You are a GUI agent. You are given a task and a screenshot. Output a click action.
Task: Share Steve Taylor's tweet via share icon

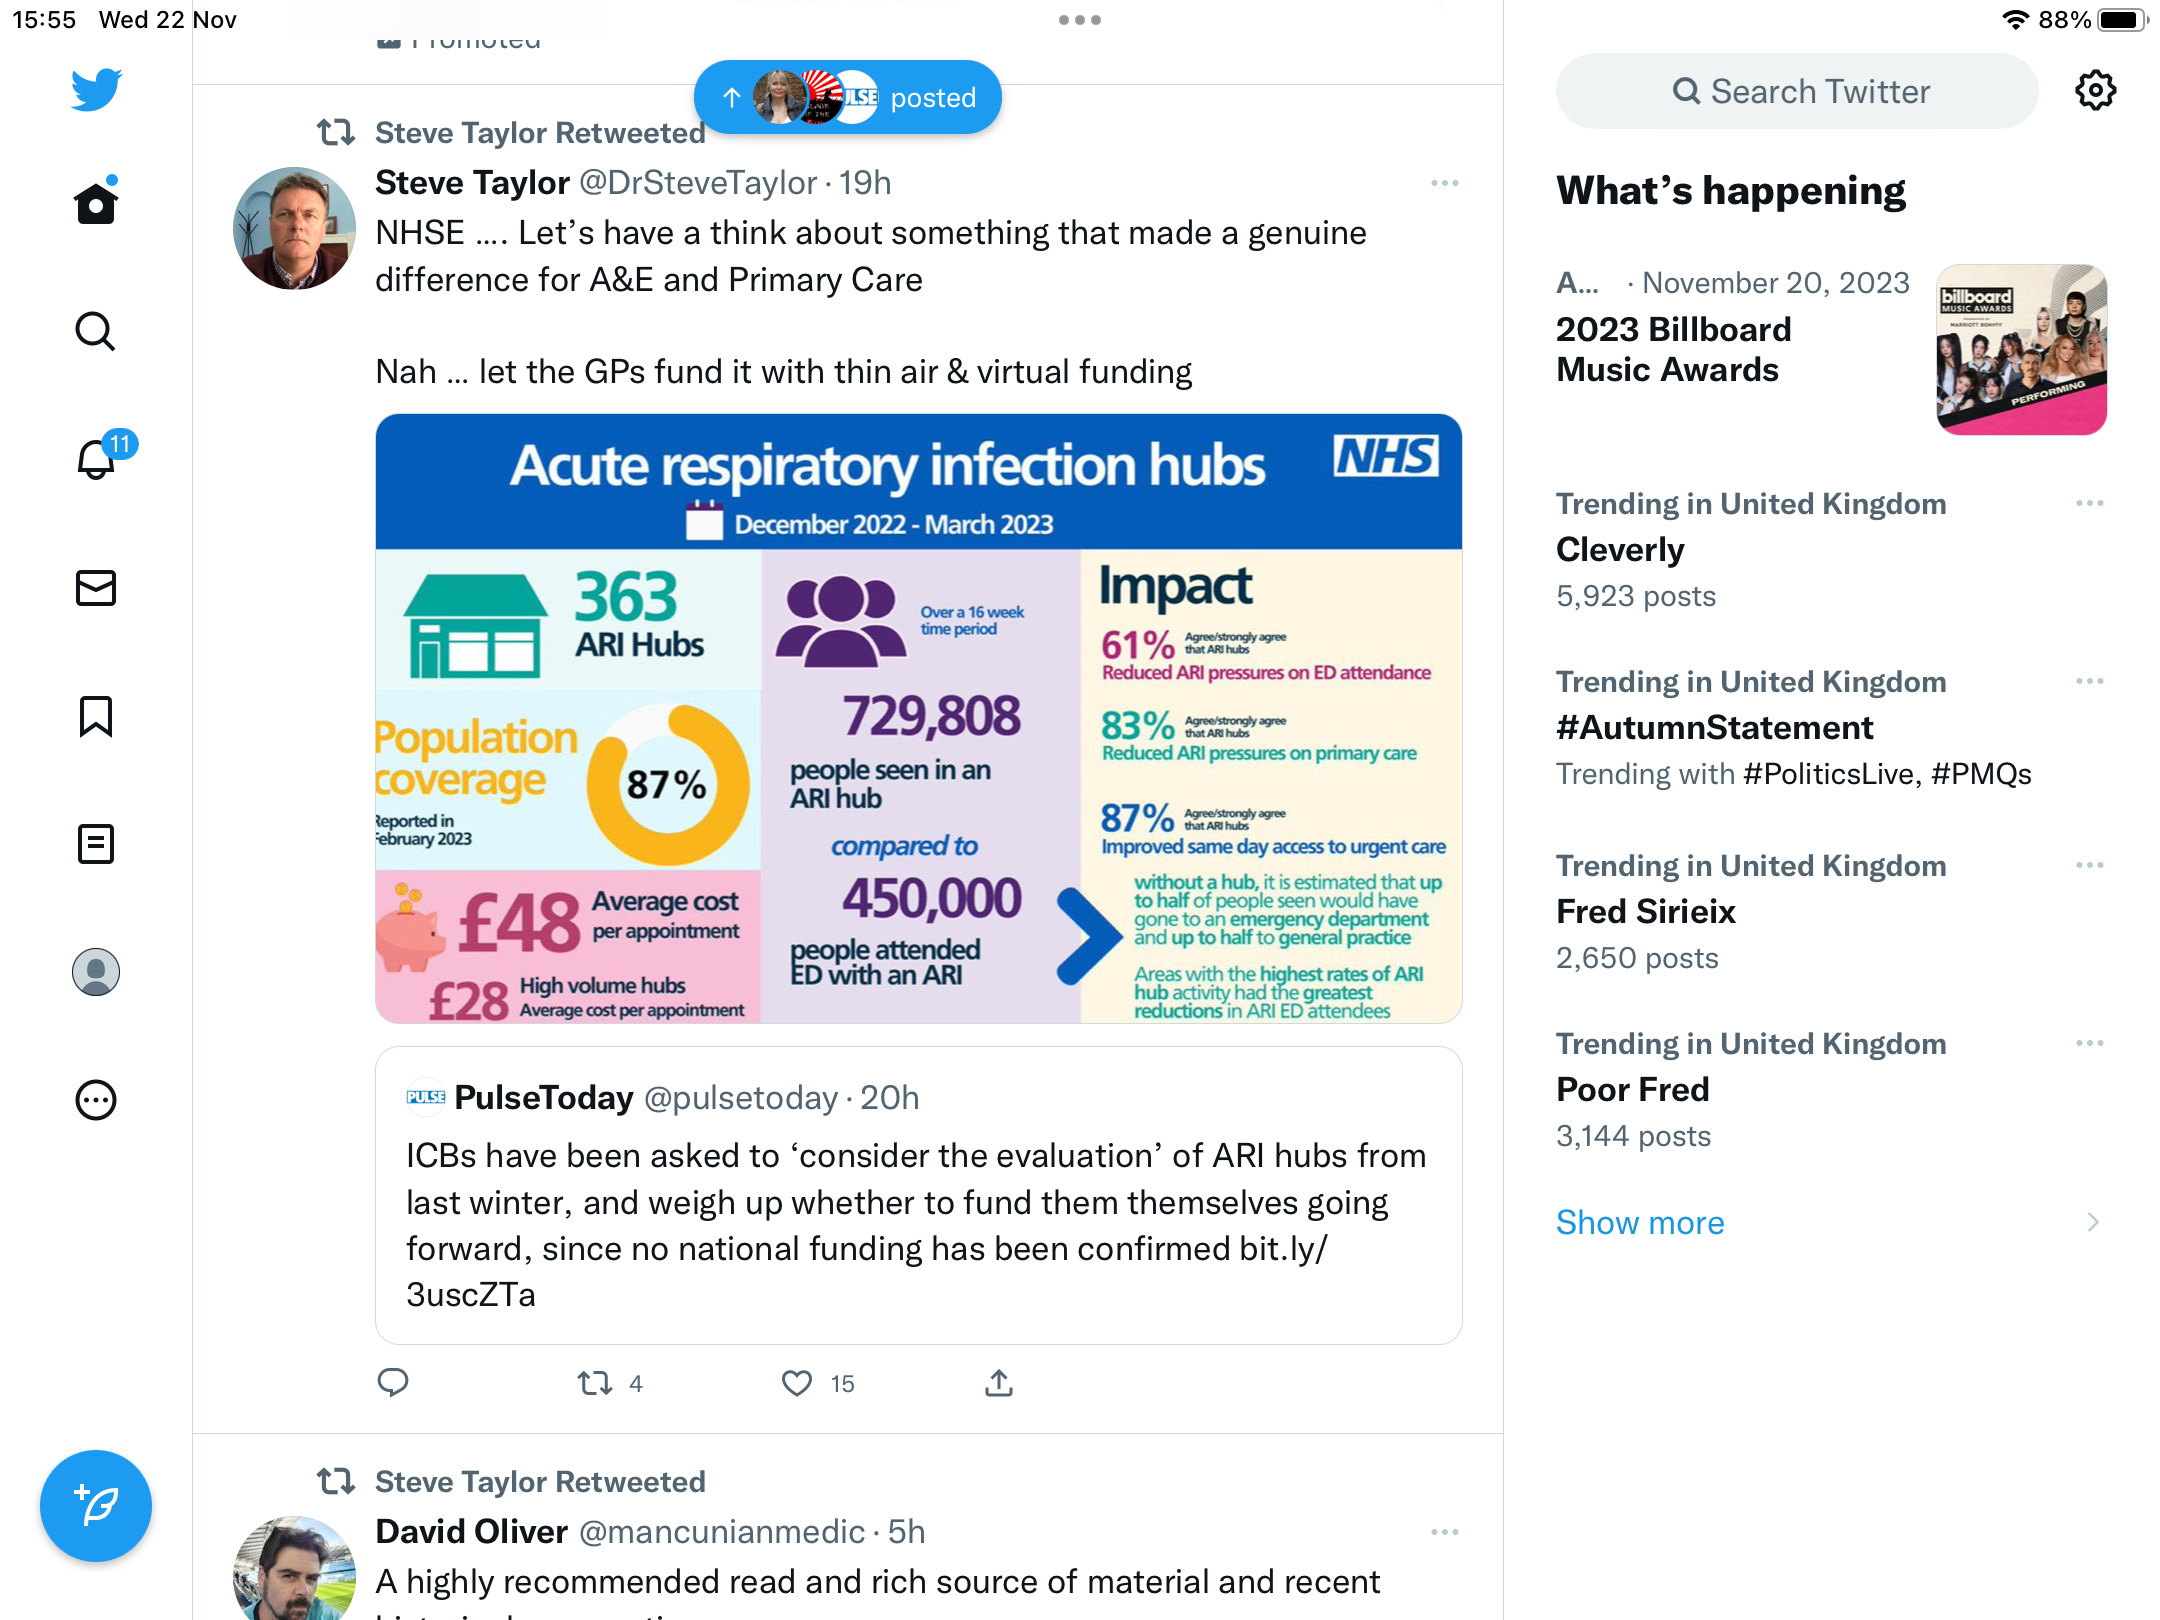coord(999,1383)
